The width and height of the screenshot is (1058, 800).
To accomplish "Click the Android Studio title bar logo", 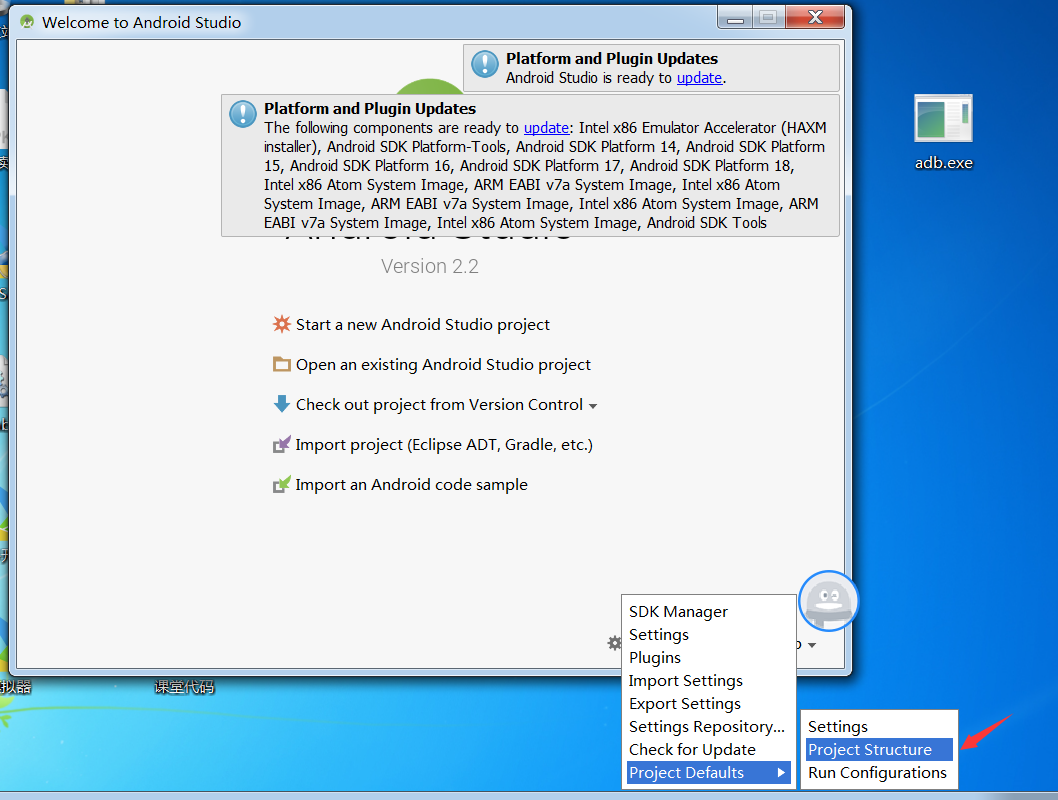I will (27, 22).
